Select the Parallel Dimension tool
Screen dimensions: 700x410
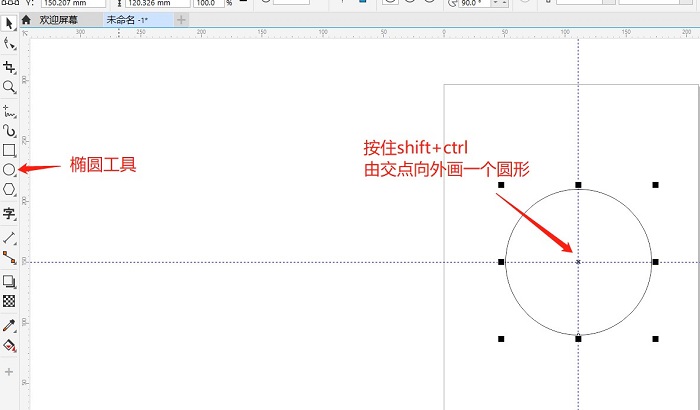pos(9,237)
